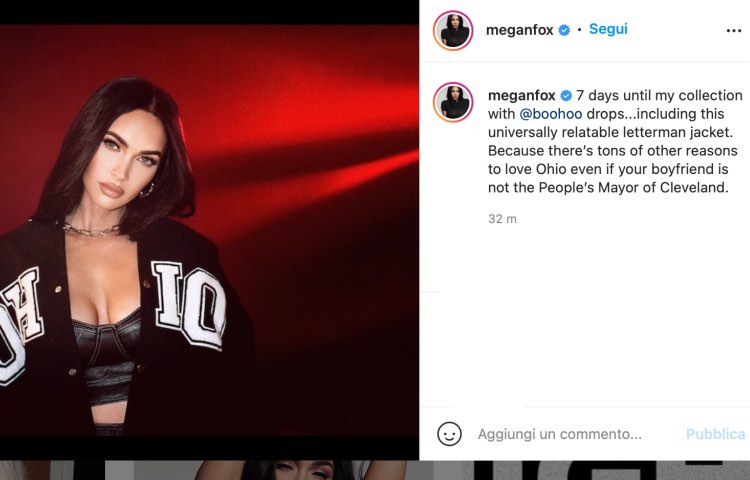Click the meganfox username in header

(520, 31)
